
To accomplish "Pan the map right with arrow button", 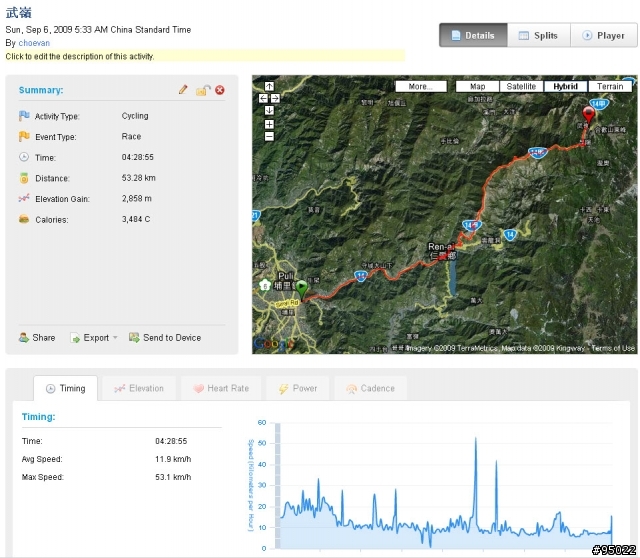I will coord(276,98).
